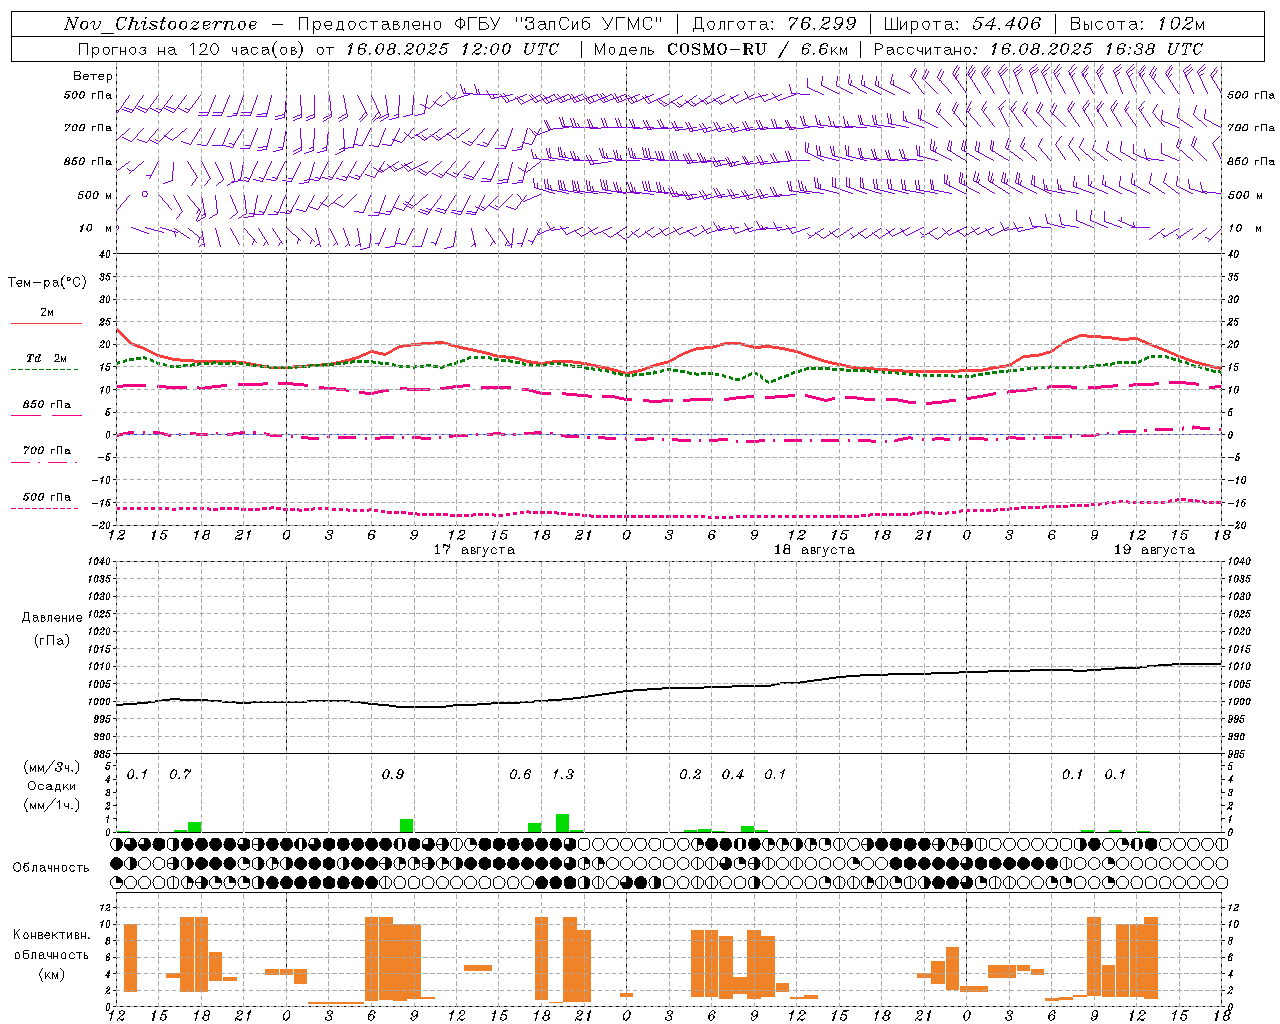Click the '(мм/1ч.)' precipitation unit label
This screenshot has height=1024, width=1280.
52,805
